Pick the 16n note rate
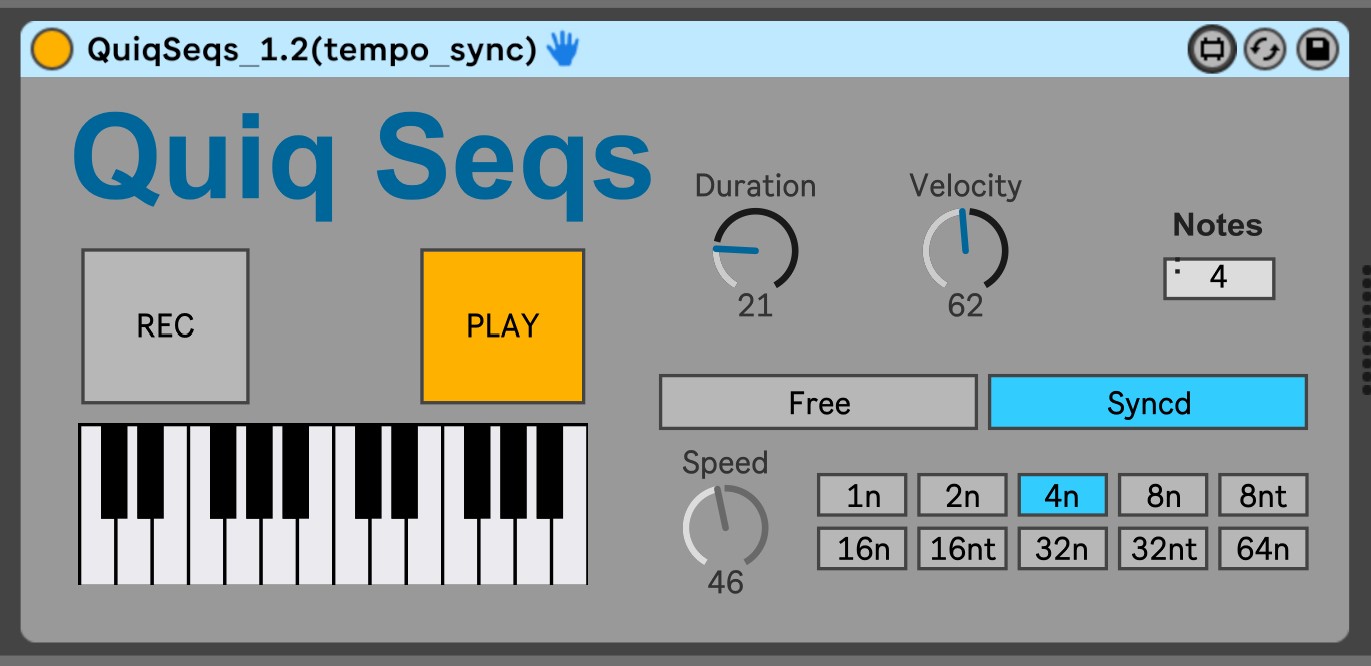The height and width of the screenshot is (666, 1371). click(x=862, y=549)
